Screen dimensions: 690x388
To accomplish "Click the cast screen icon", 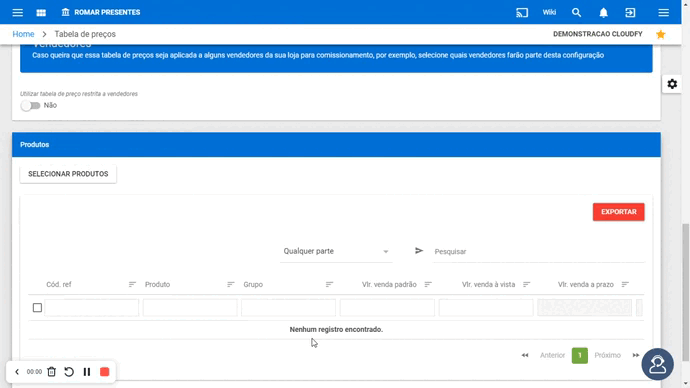I will click(x=522, y=12).
